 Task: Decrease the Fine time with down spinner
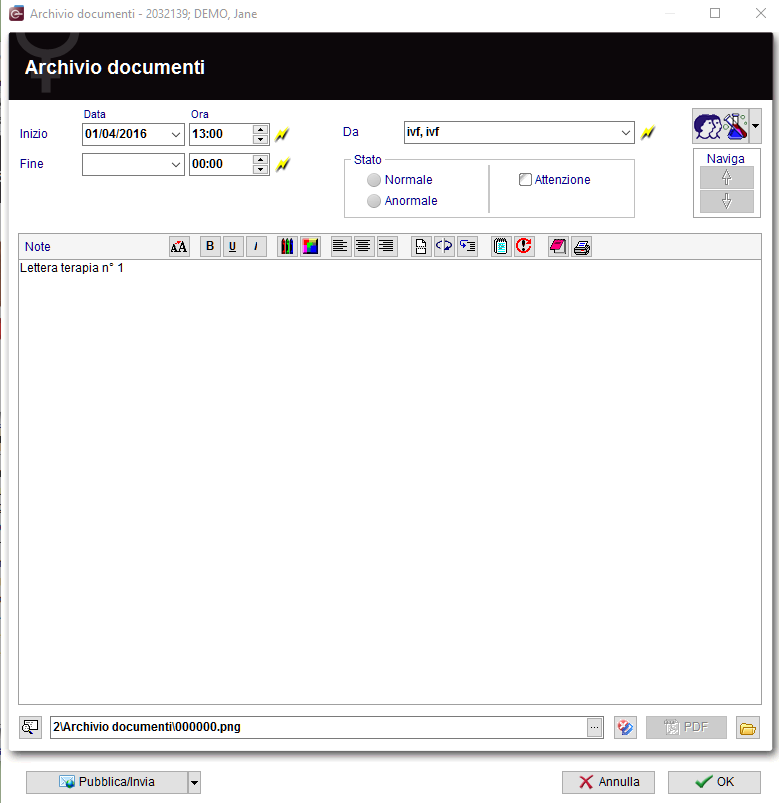point(261,170)
